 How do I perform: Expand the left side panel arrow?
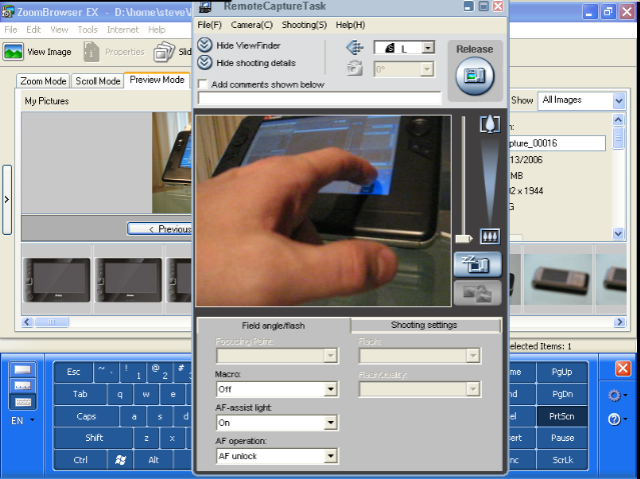7,200
